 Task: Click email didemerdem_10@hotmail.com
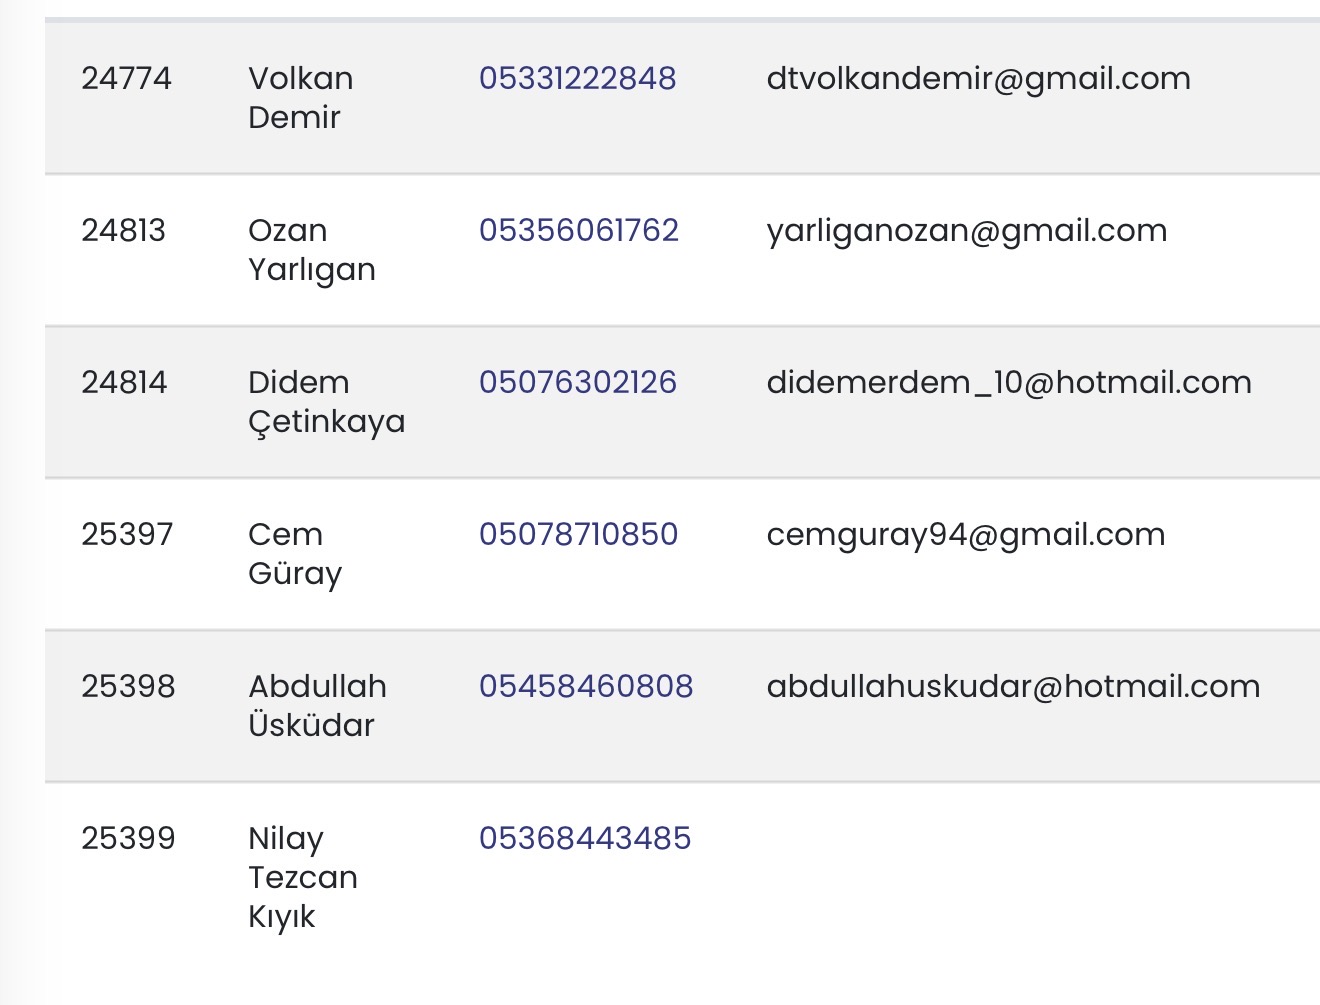point(1008,383)
